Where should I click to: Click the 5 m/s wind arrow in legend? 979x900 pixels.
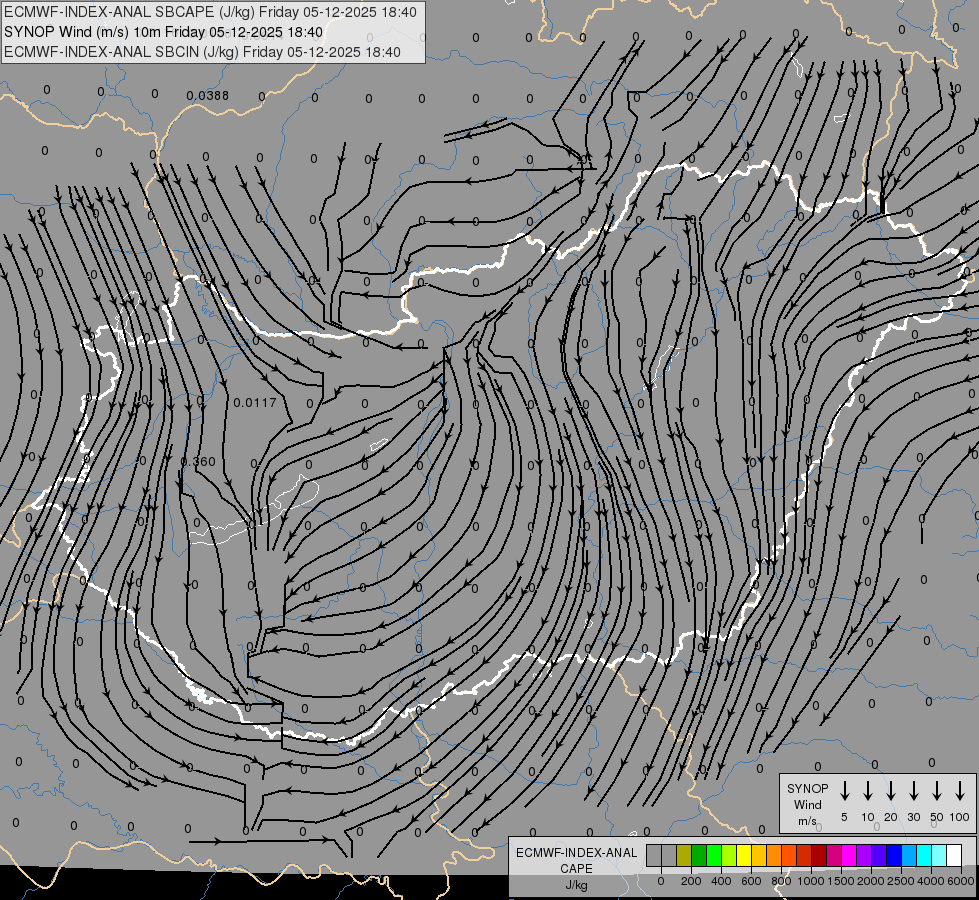pos(844,791)
